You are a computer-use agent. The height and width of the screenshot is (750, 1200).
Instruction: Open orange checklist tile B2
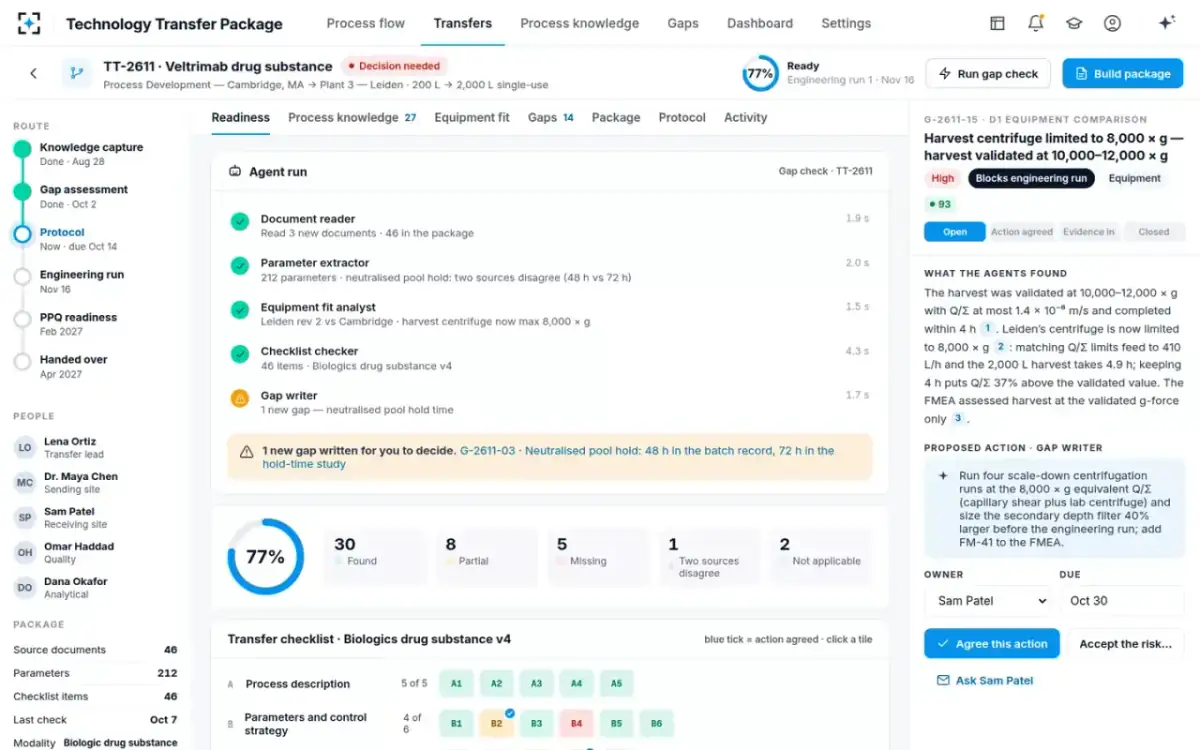point(496,723)
